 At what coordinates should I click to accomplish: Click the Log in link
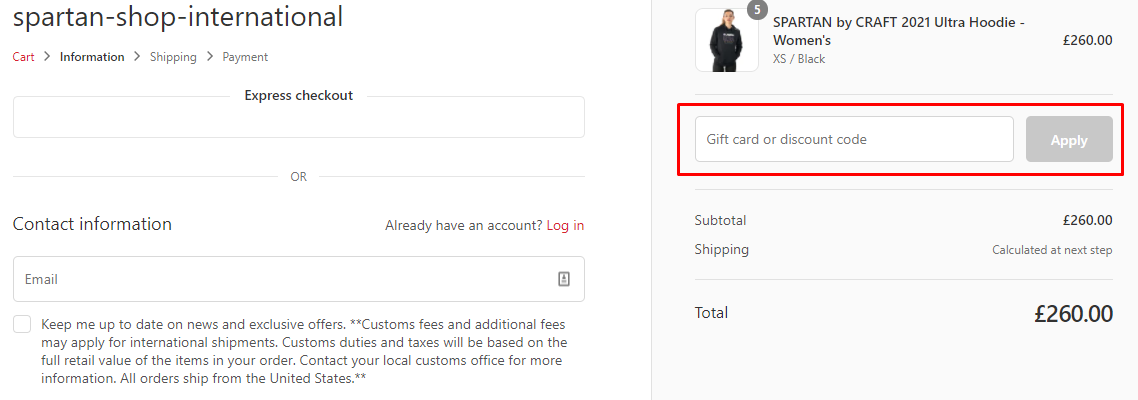565,226
